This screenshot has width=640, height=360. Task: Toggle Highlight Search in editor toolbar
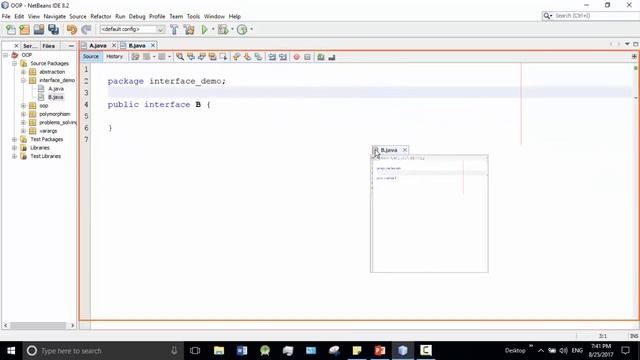click(x=213, y=57)
